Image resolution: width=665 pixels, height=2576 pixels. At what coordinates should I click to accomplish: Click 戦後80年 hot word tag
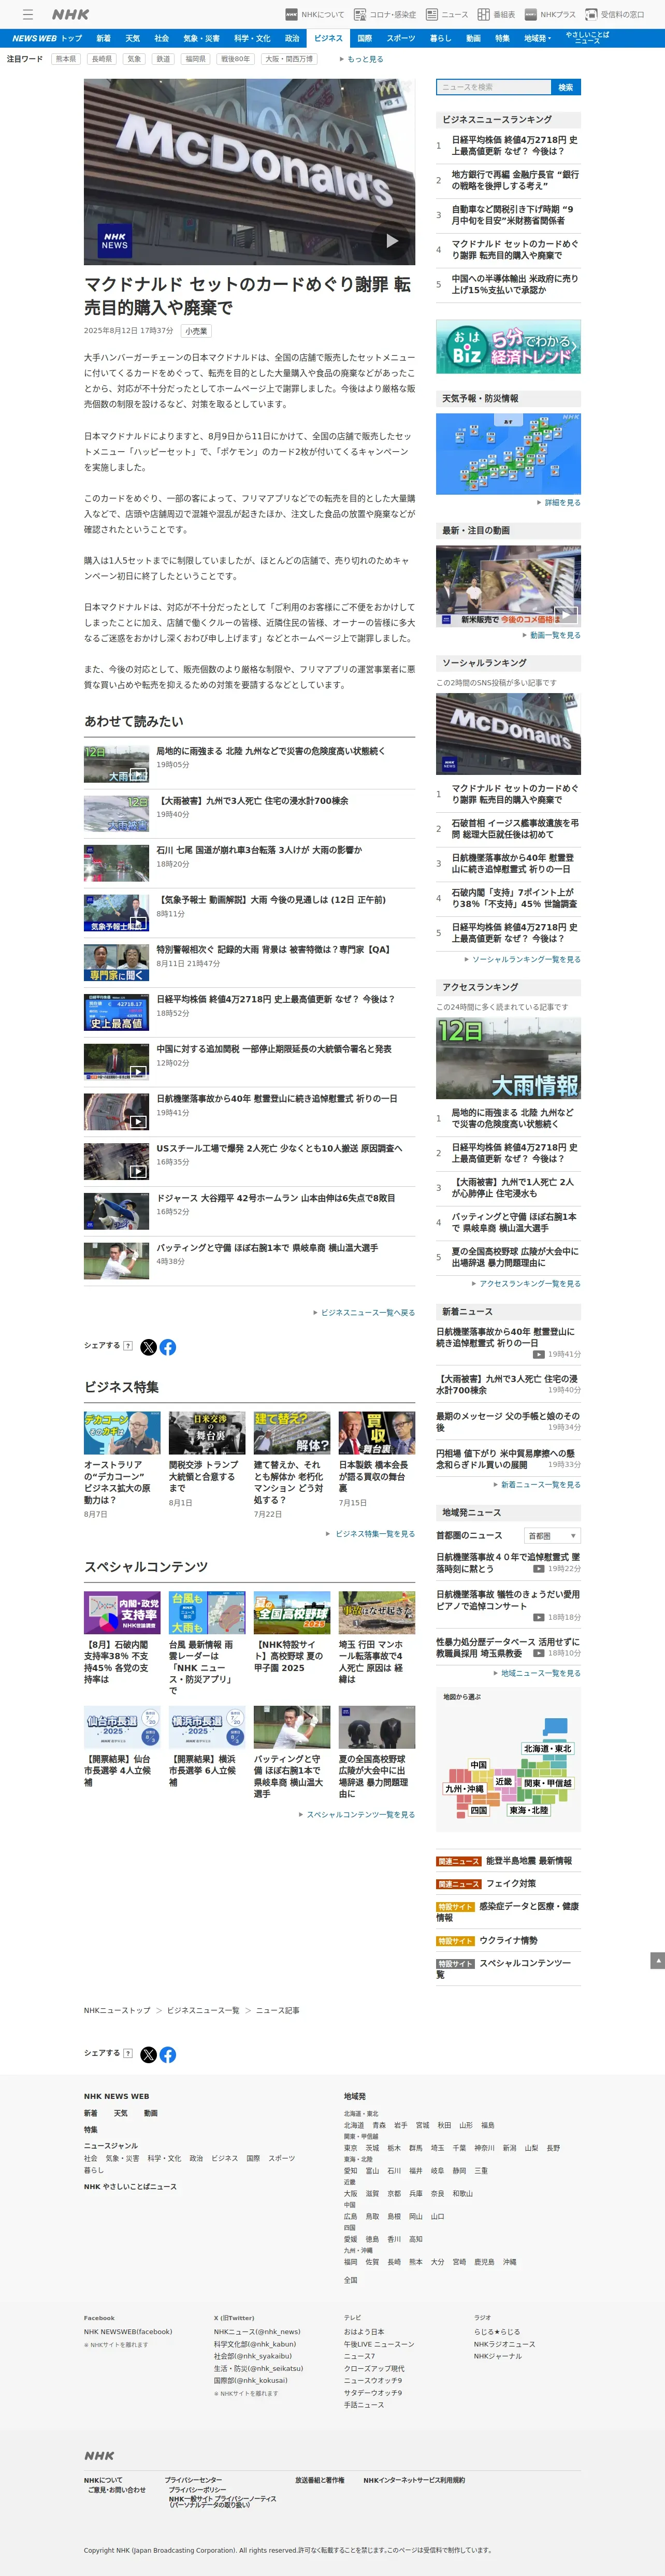[x=235, y=59]
